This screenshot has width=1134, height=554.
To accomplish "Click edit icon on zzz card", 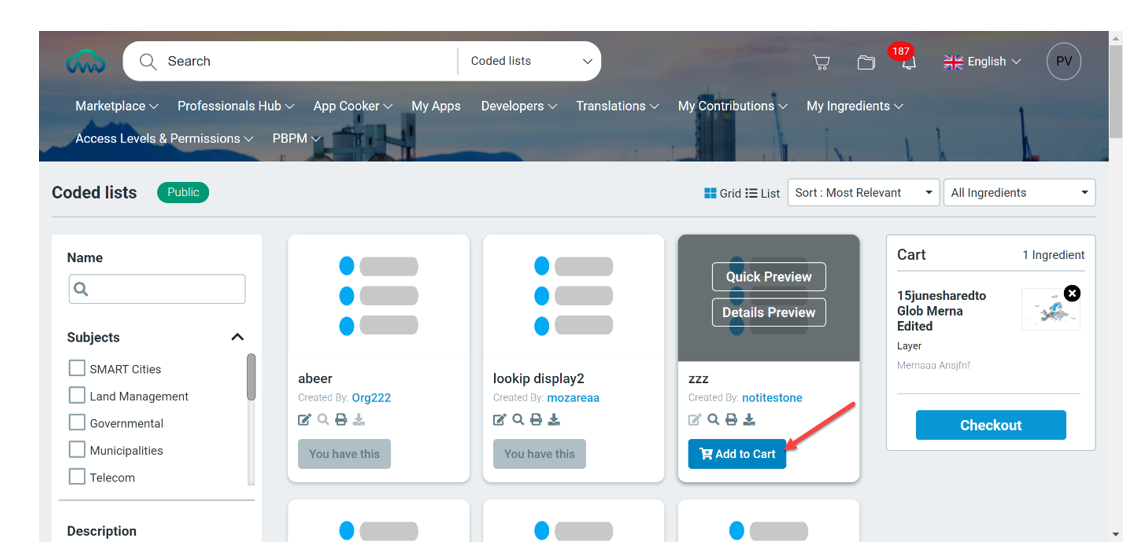I will click(695, 419).
